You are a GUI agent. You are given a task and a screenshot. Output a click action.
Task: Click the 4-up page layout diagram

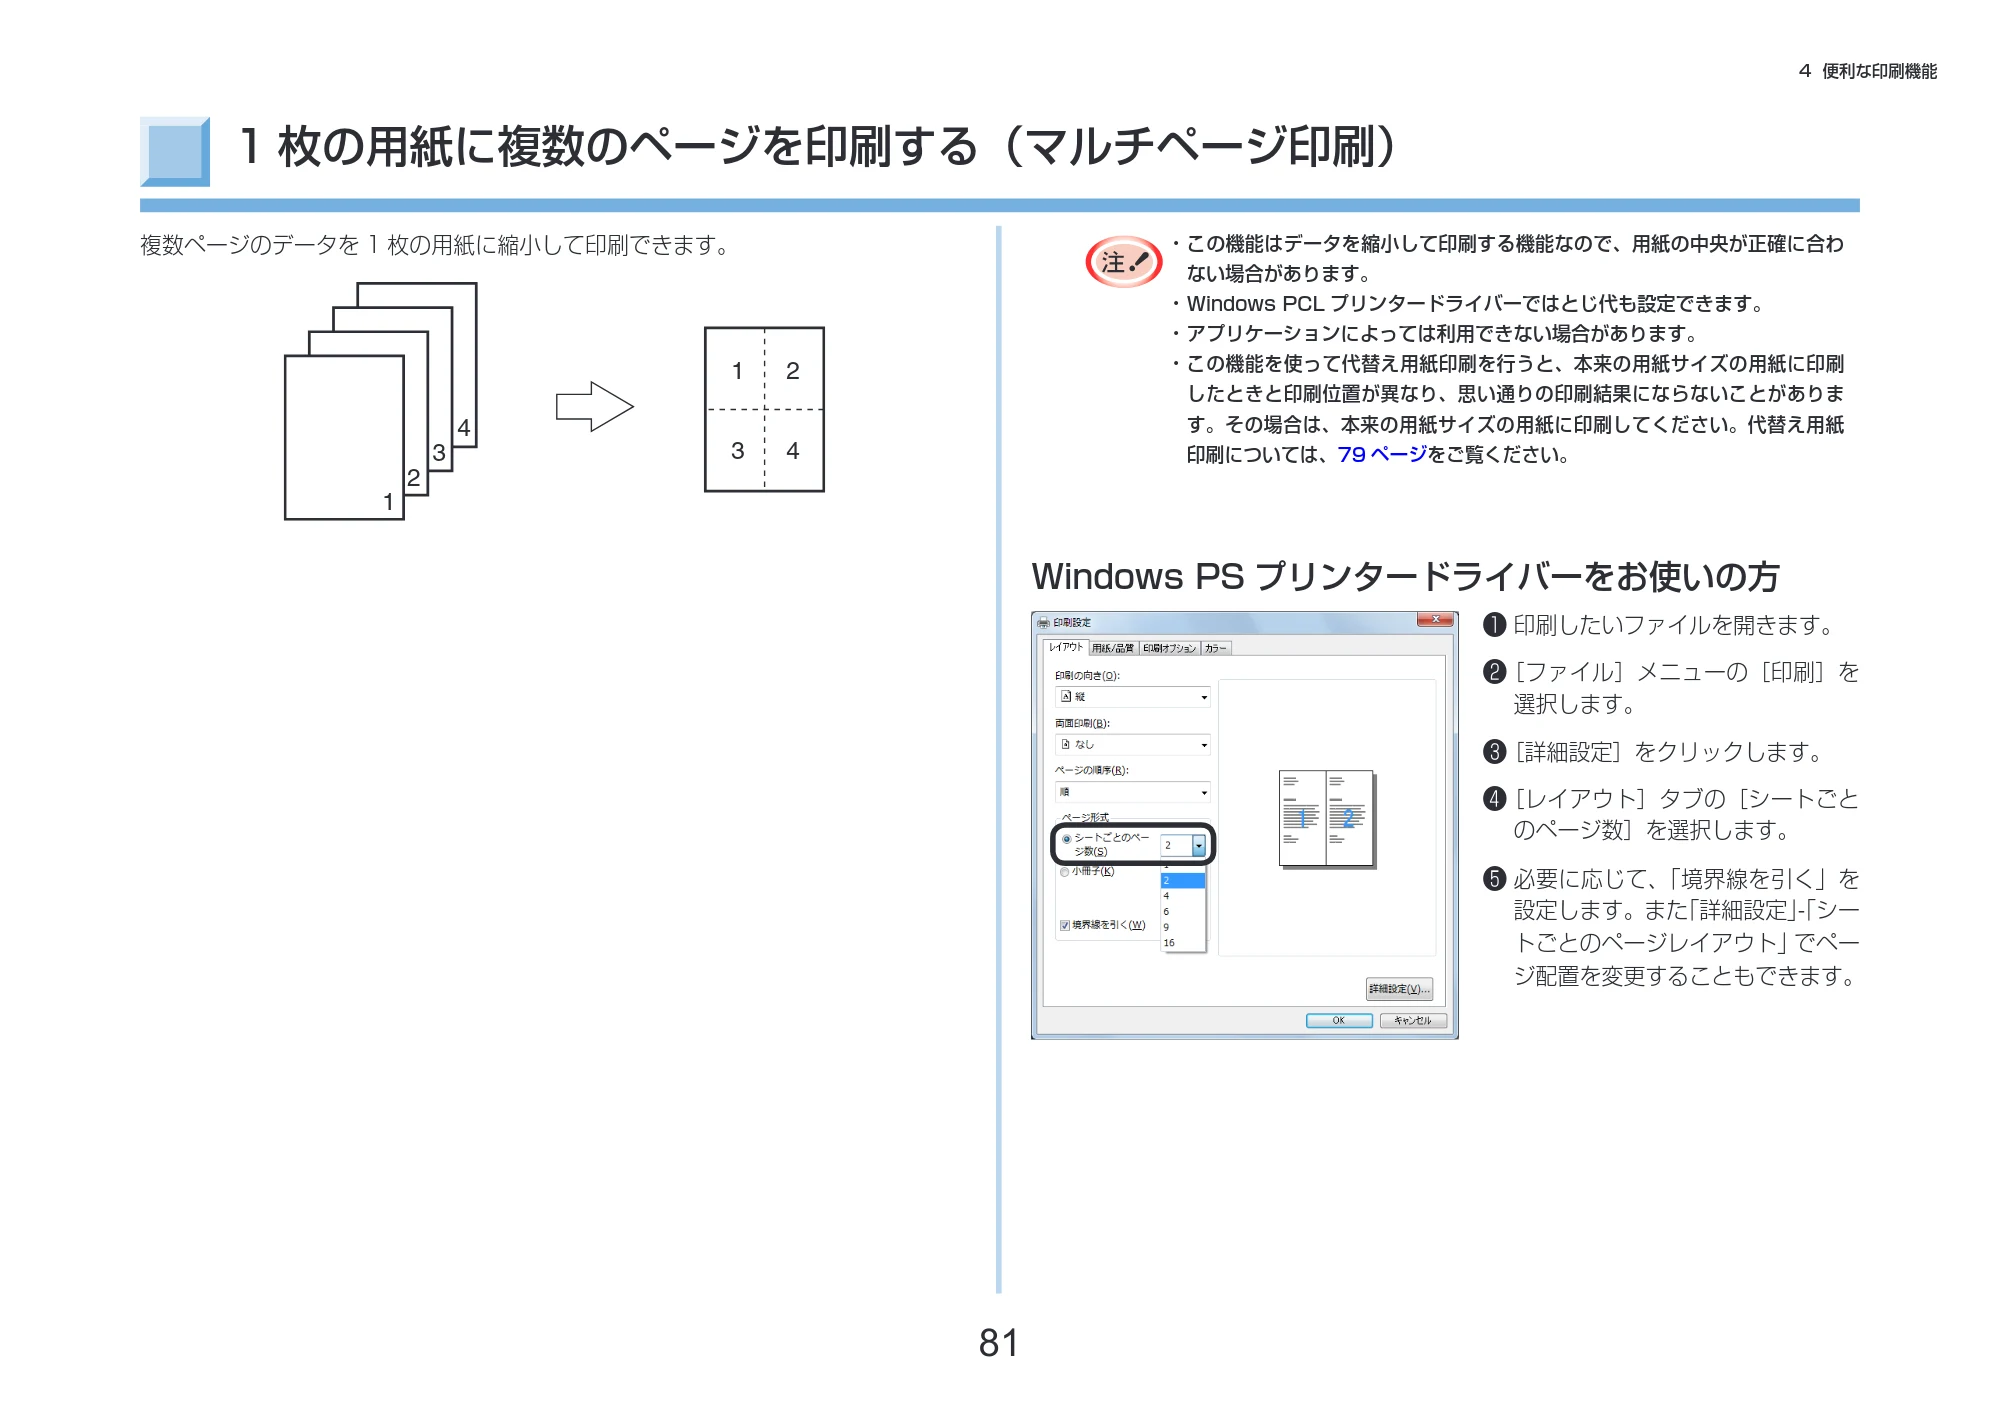[764, 409]
